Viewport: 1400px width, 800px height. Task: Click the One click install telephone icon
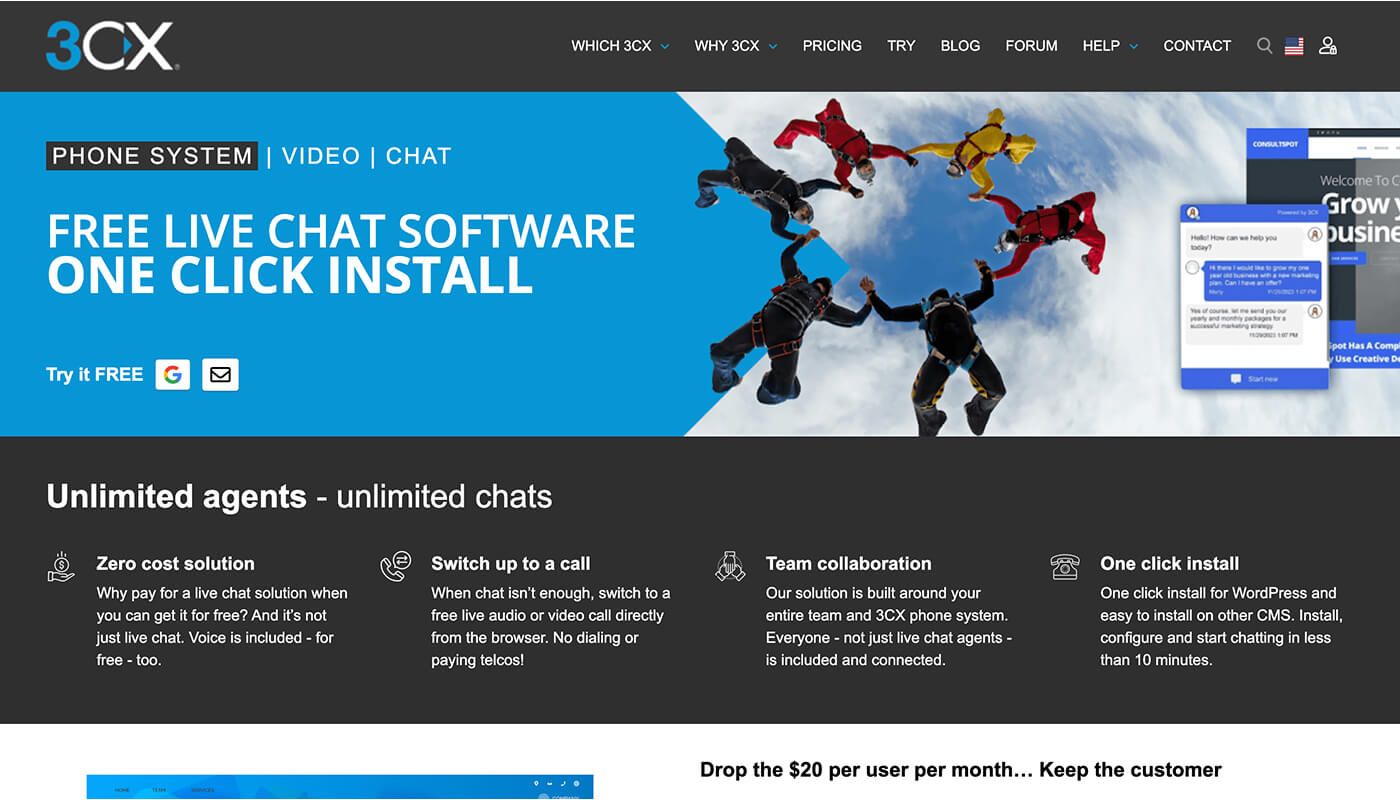(x=1065, y=567)
